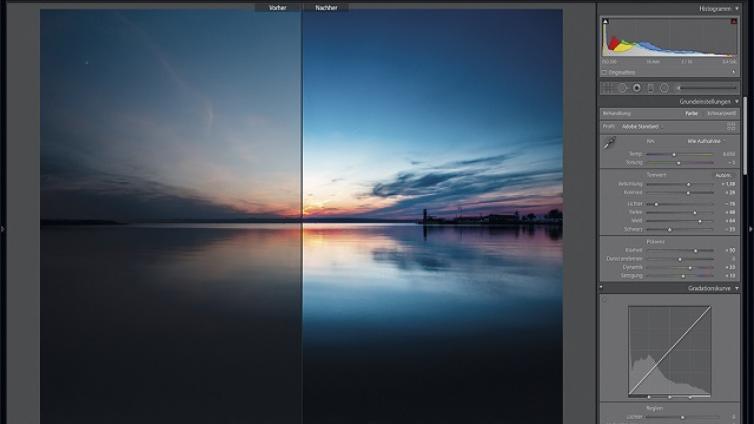
Task: Click the Dynamik slider handle
Action: 690,268
